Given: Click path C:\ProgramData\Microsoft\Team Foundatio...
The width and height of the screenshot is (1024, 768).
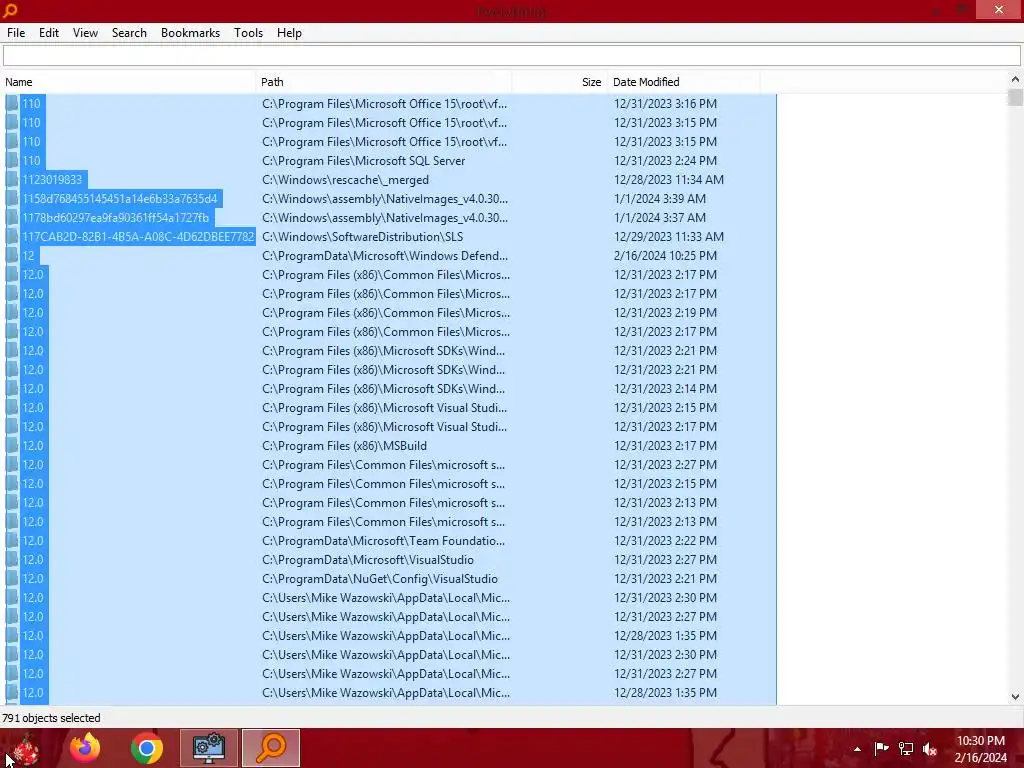Looking at the screenshot, I should coord(383,541).
